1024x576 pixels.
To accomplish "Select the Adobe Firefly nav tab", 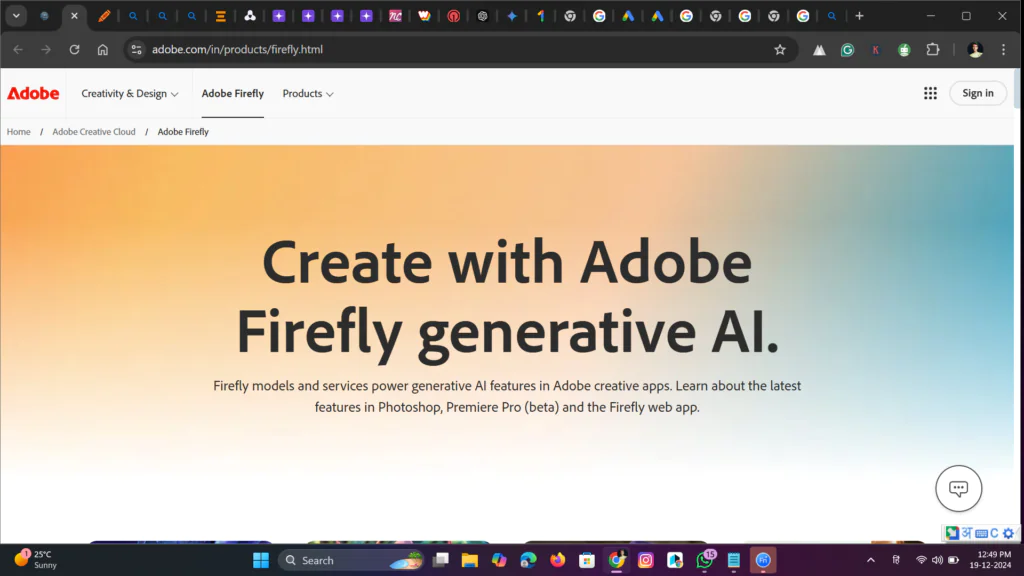I will pos(232,93).
